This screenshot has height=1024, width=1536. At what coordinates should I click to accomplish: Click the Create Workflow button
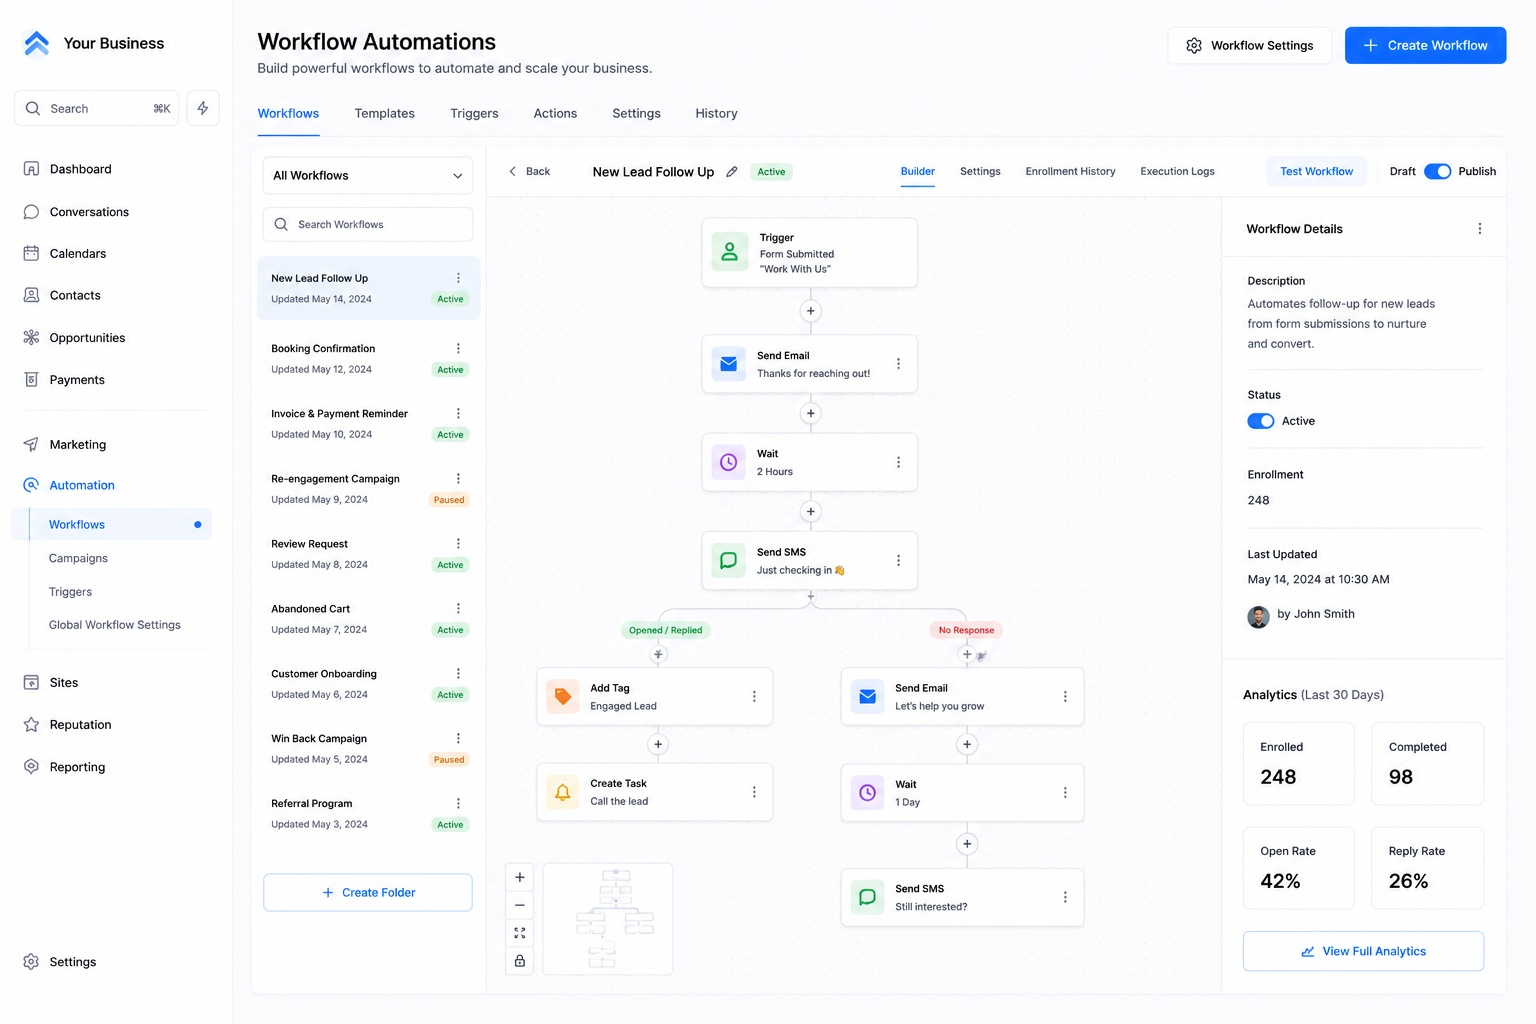pos(1425,46)
